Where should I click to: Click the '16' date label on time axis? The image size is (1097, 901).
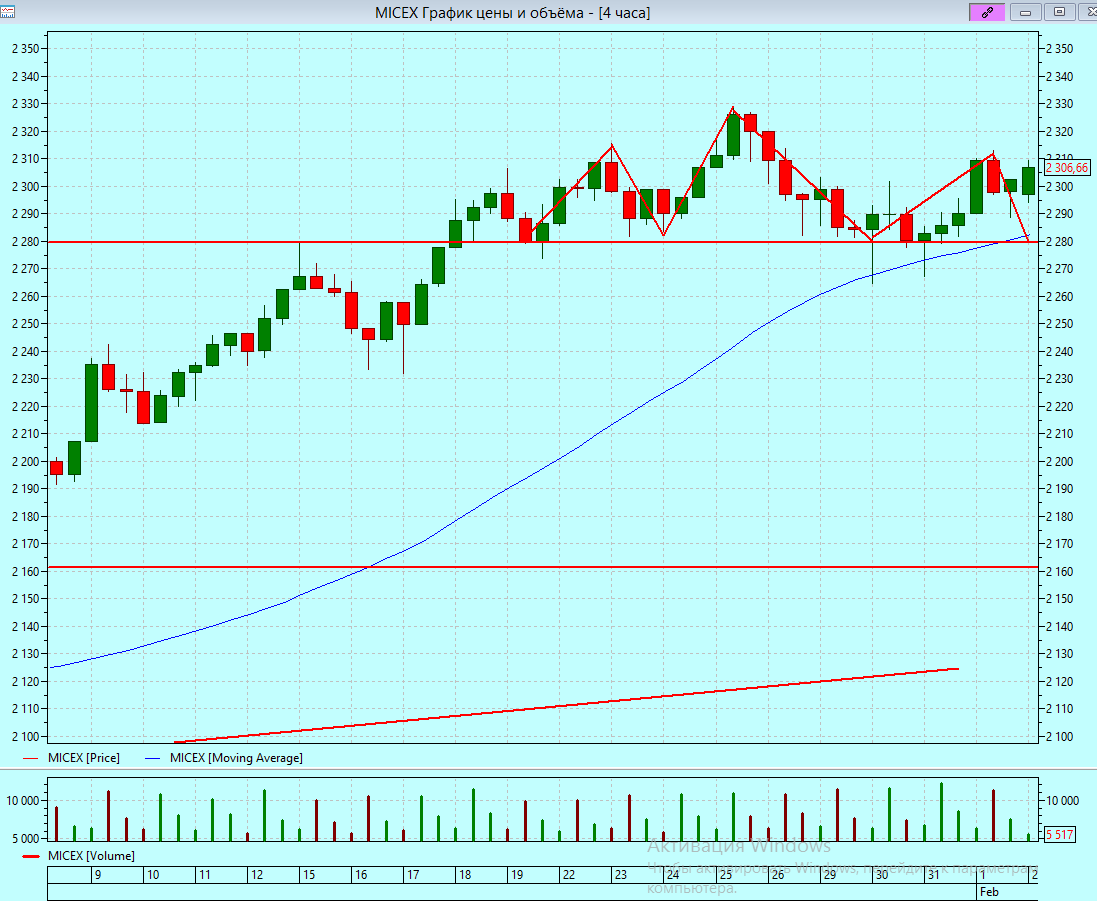pyautogui.click(x=361, y=874)
